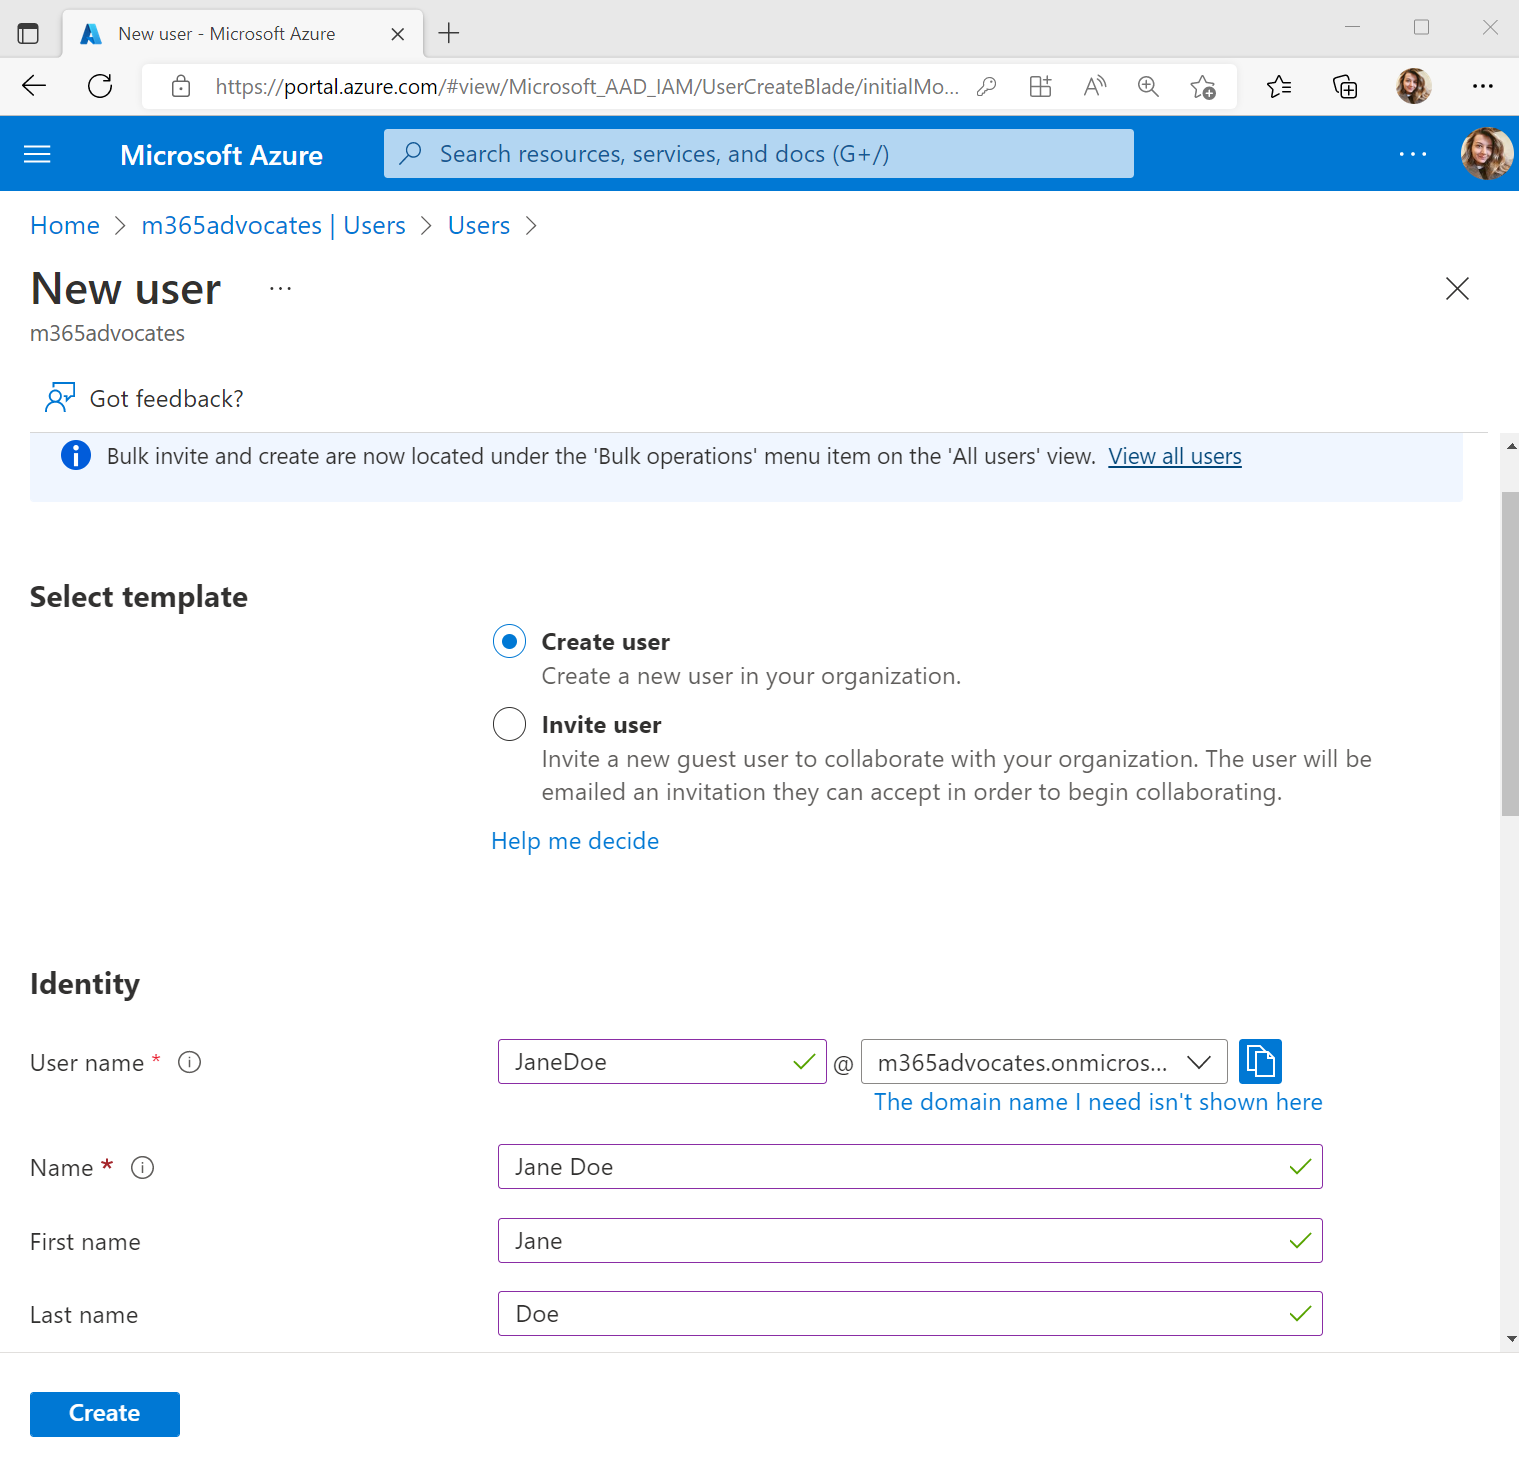The image size is (1519, 1467).
Task: Open tab actions menu icon
Action: (x=28, y=33)
